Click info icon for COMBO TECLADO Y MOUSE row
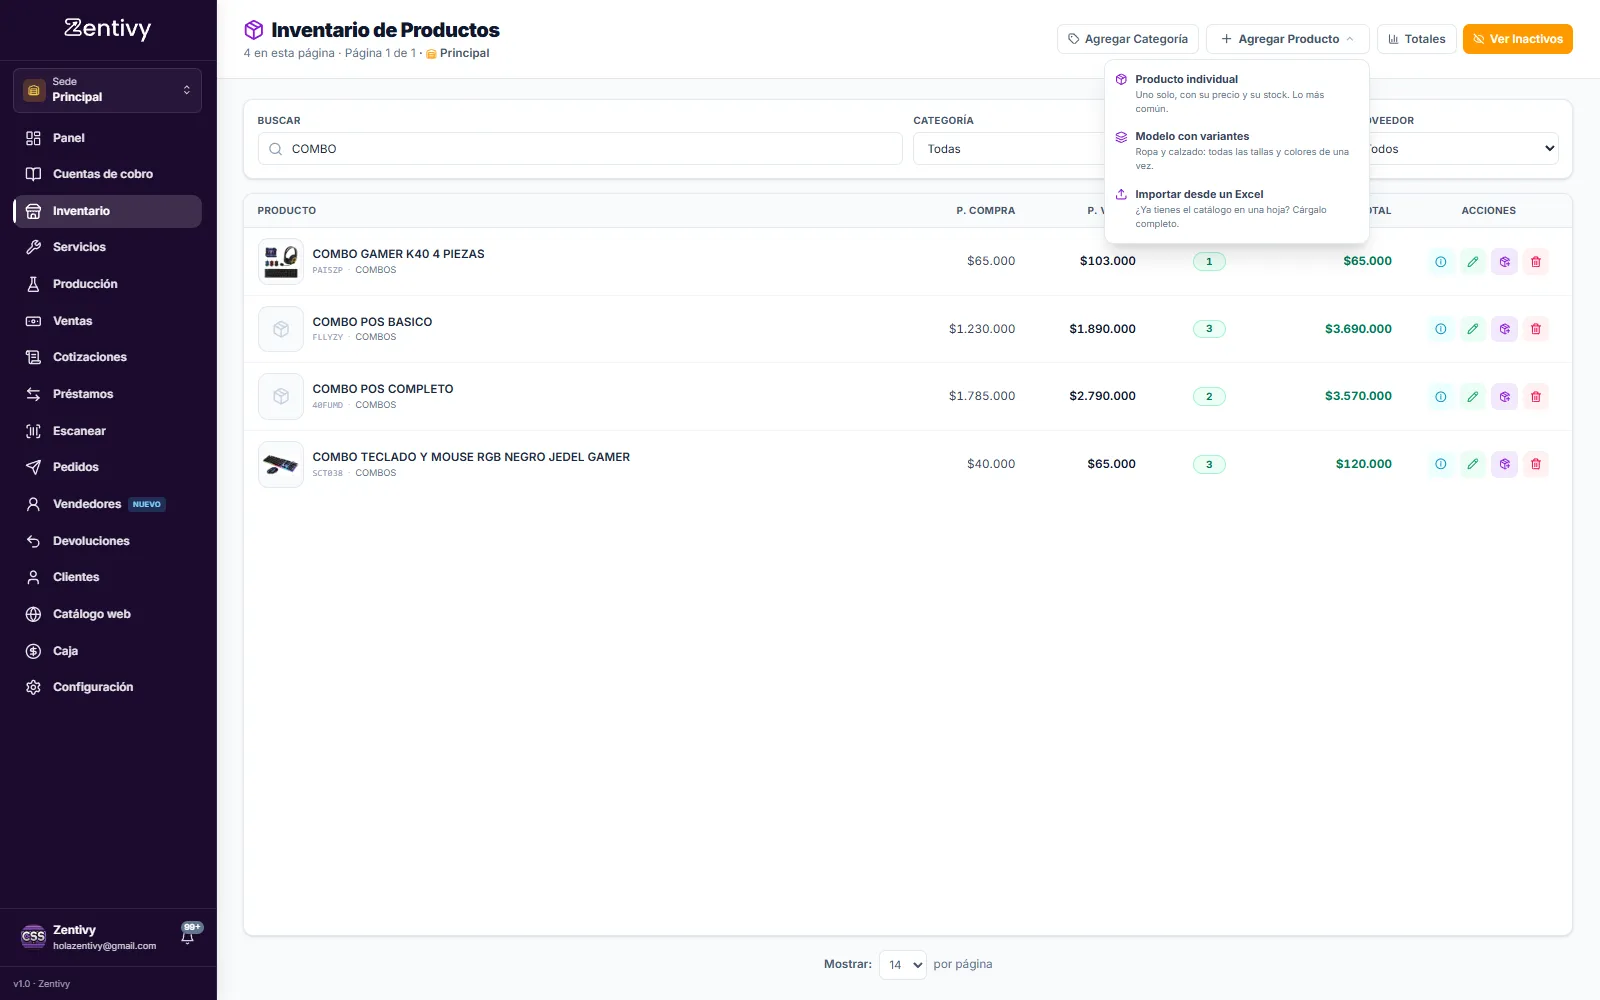 pos(1440,464)
